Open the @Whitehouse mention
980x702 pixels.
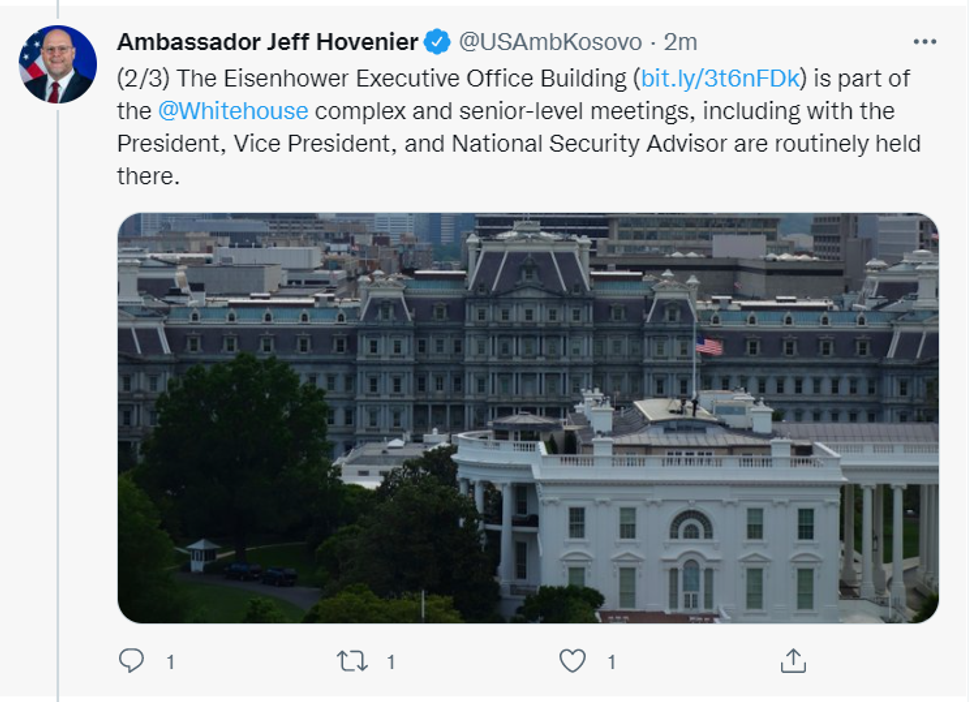click(x=233, y=110)
